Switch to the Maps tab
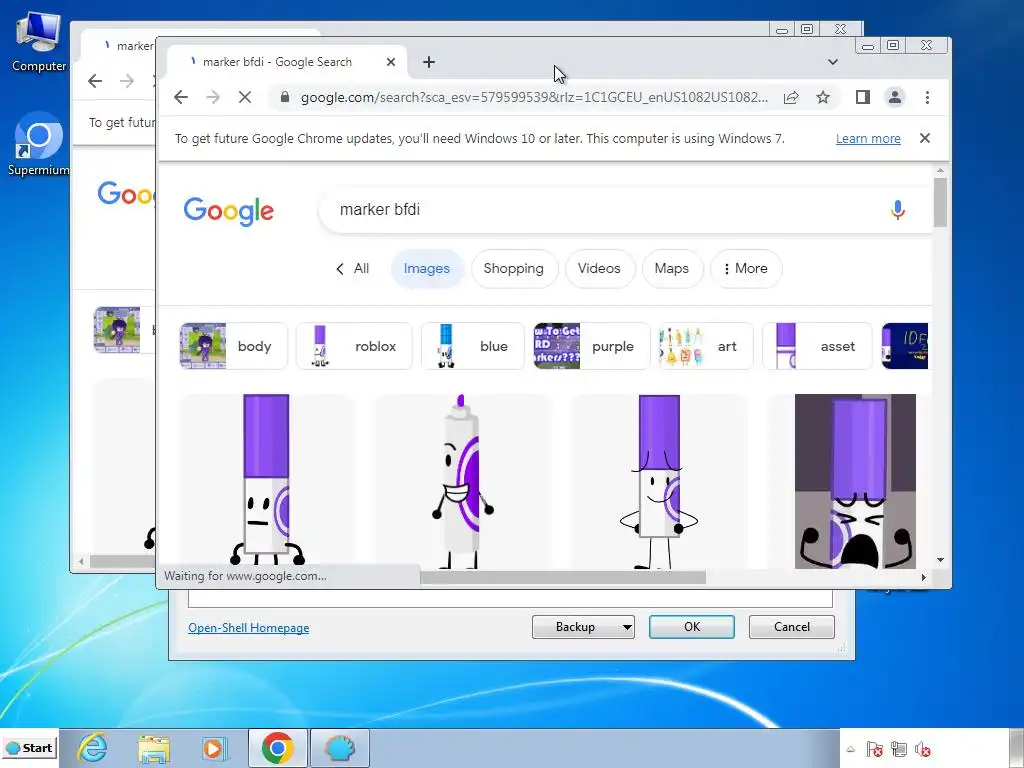This screenshot has width=1024, height=768. coord(672,268)
